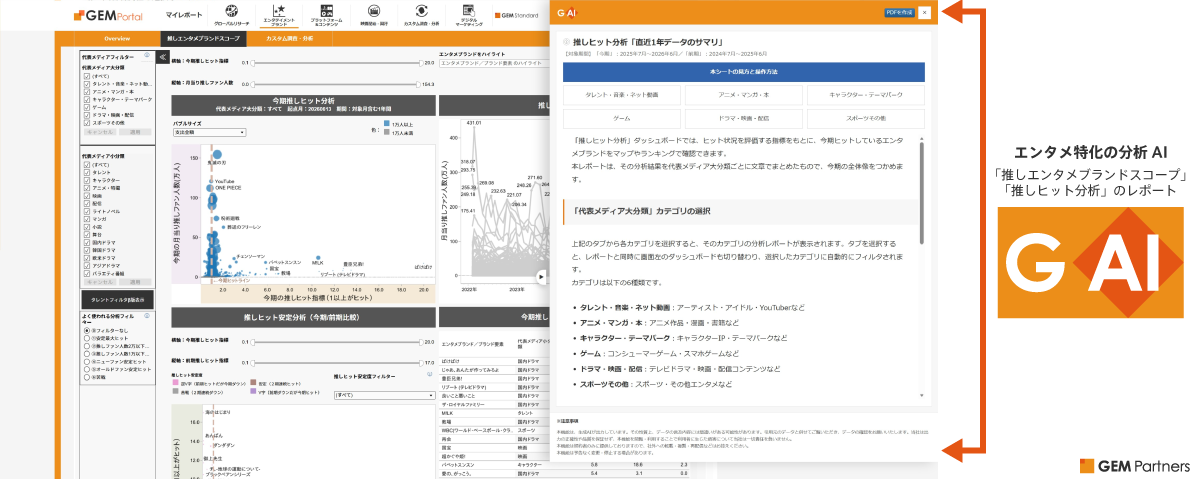The height and width of the screenshot is (479, 1200).
Task: Click the PDFを作成 button
Action: pos(900,12)
